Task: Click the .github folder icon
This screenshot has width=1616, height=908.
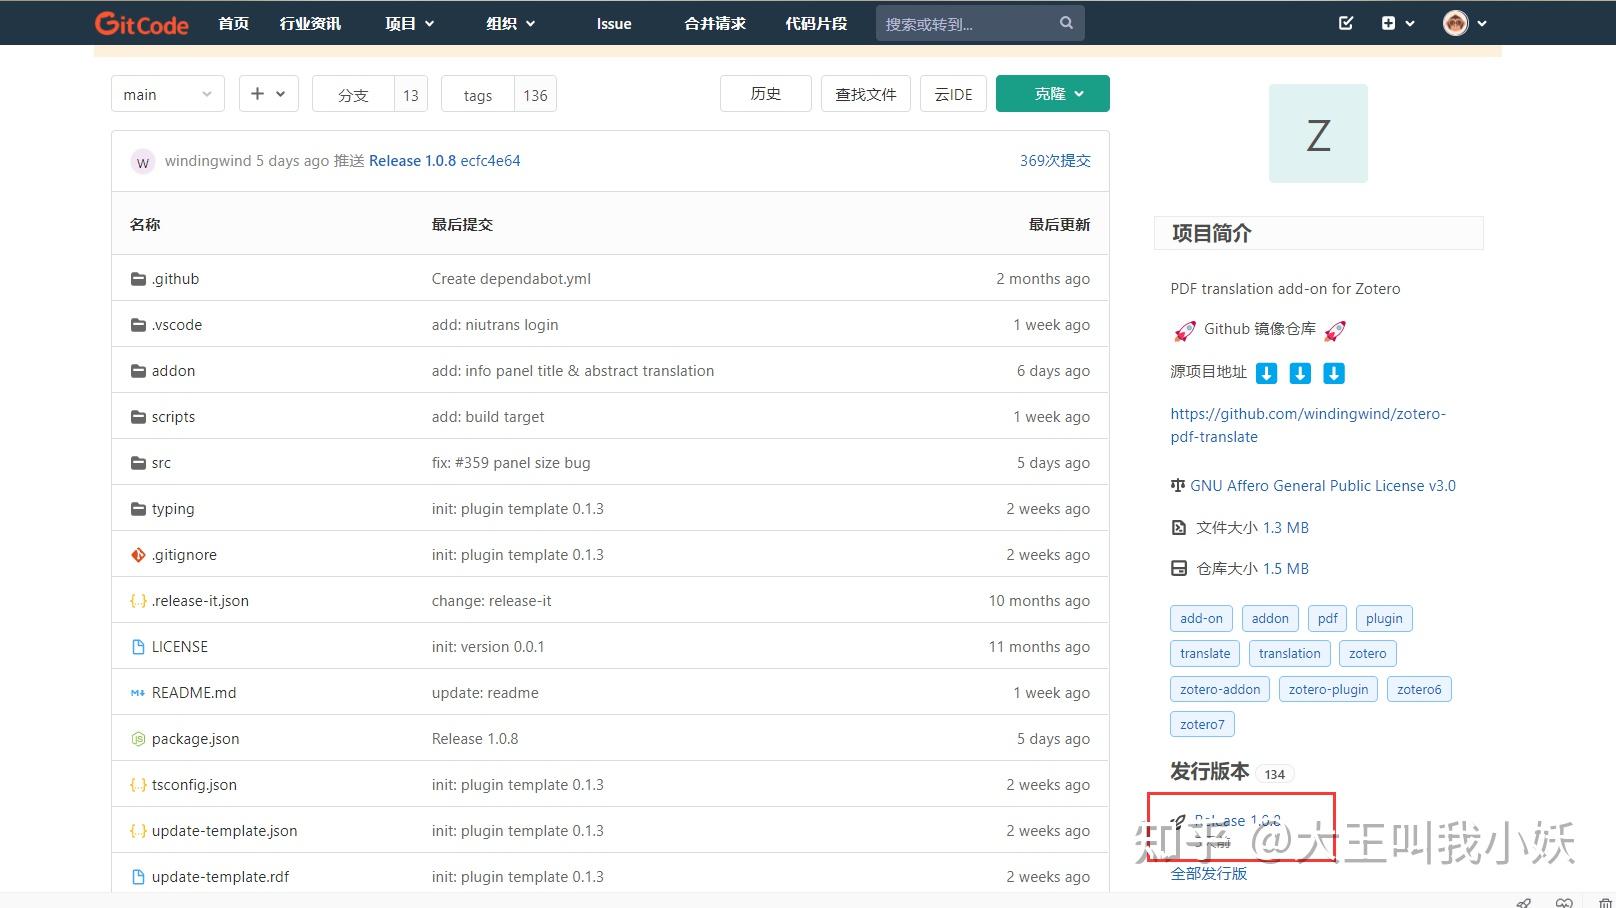Action: (138, 279)
